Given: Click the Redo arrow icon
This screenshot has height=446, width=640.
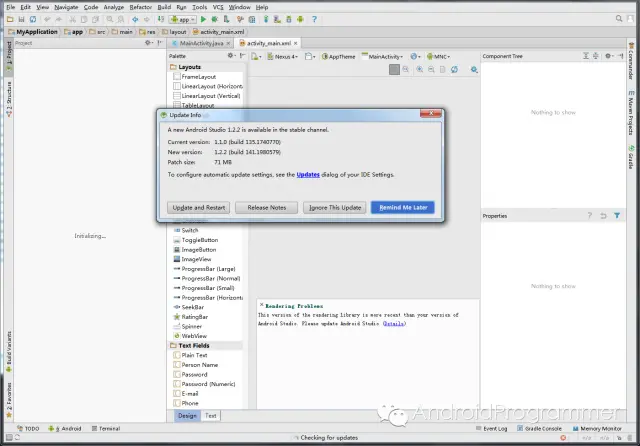Looking at the screenshot, I should 58,19.
